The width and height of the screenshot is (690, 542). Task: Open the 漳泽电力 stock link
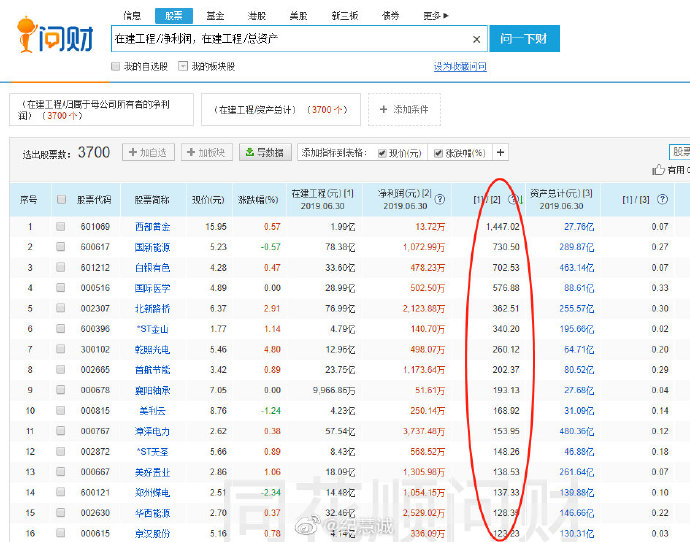click(x=152, y=431)
